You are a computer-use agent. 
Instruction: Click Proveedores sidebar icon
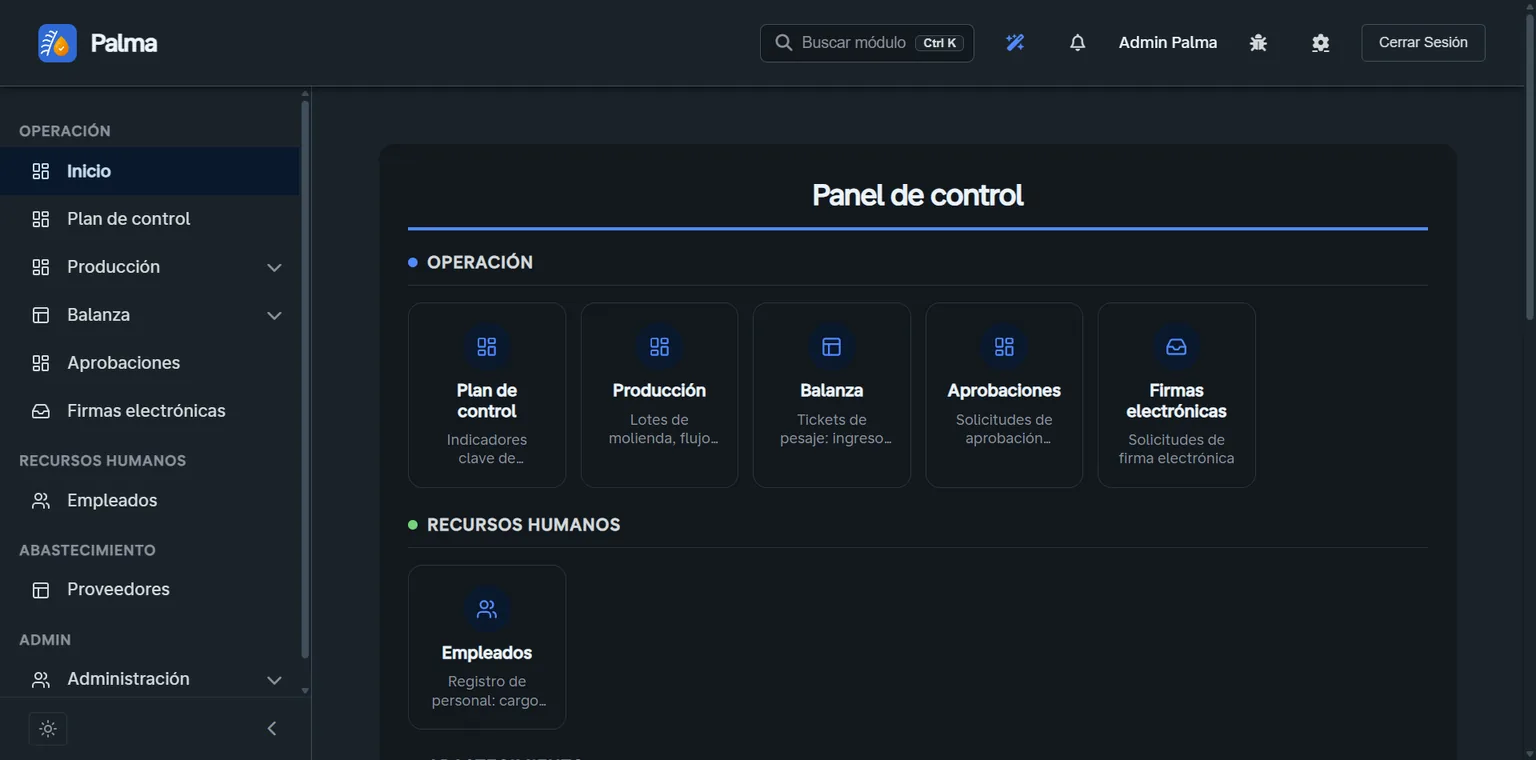point(41,590)
